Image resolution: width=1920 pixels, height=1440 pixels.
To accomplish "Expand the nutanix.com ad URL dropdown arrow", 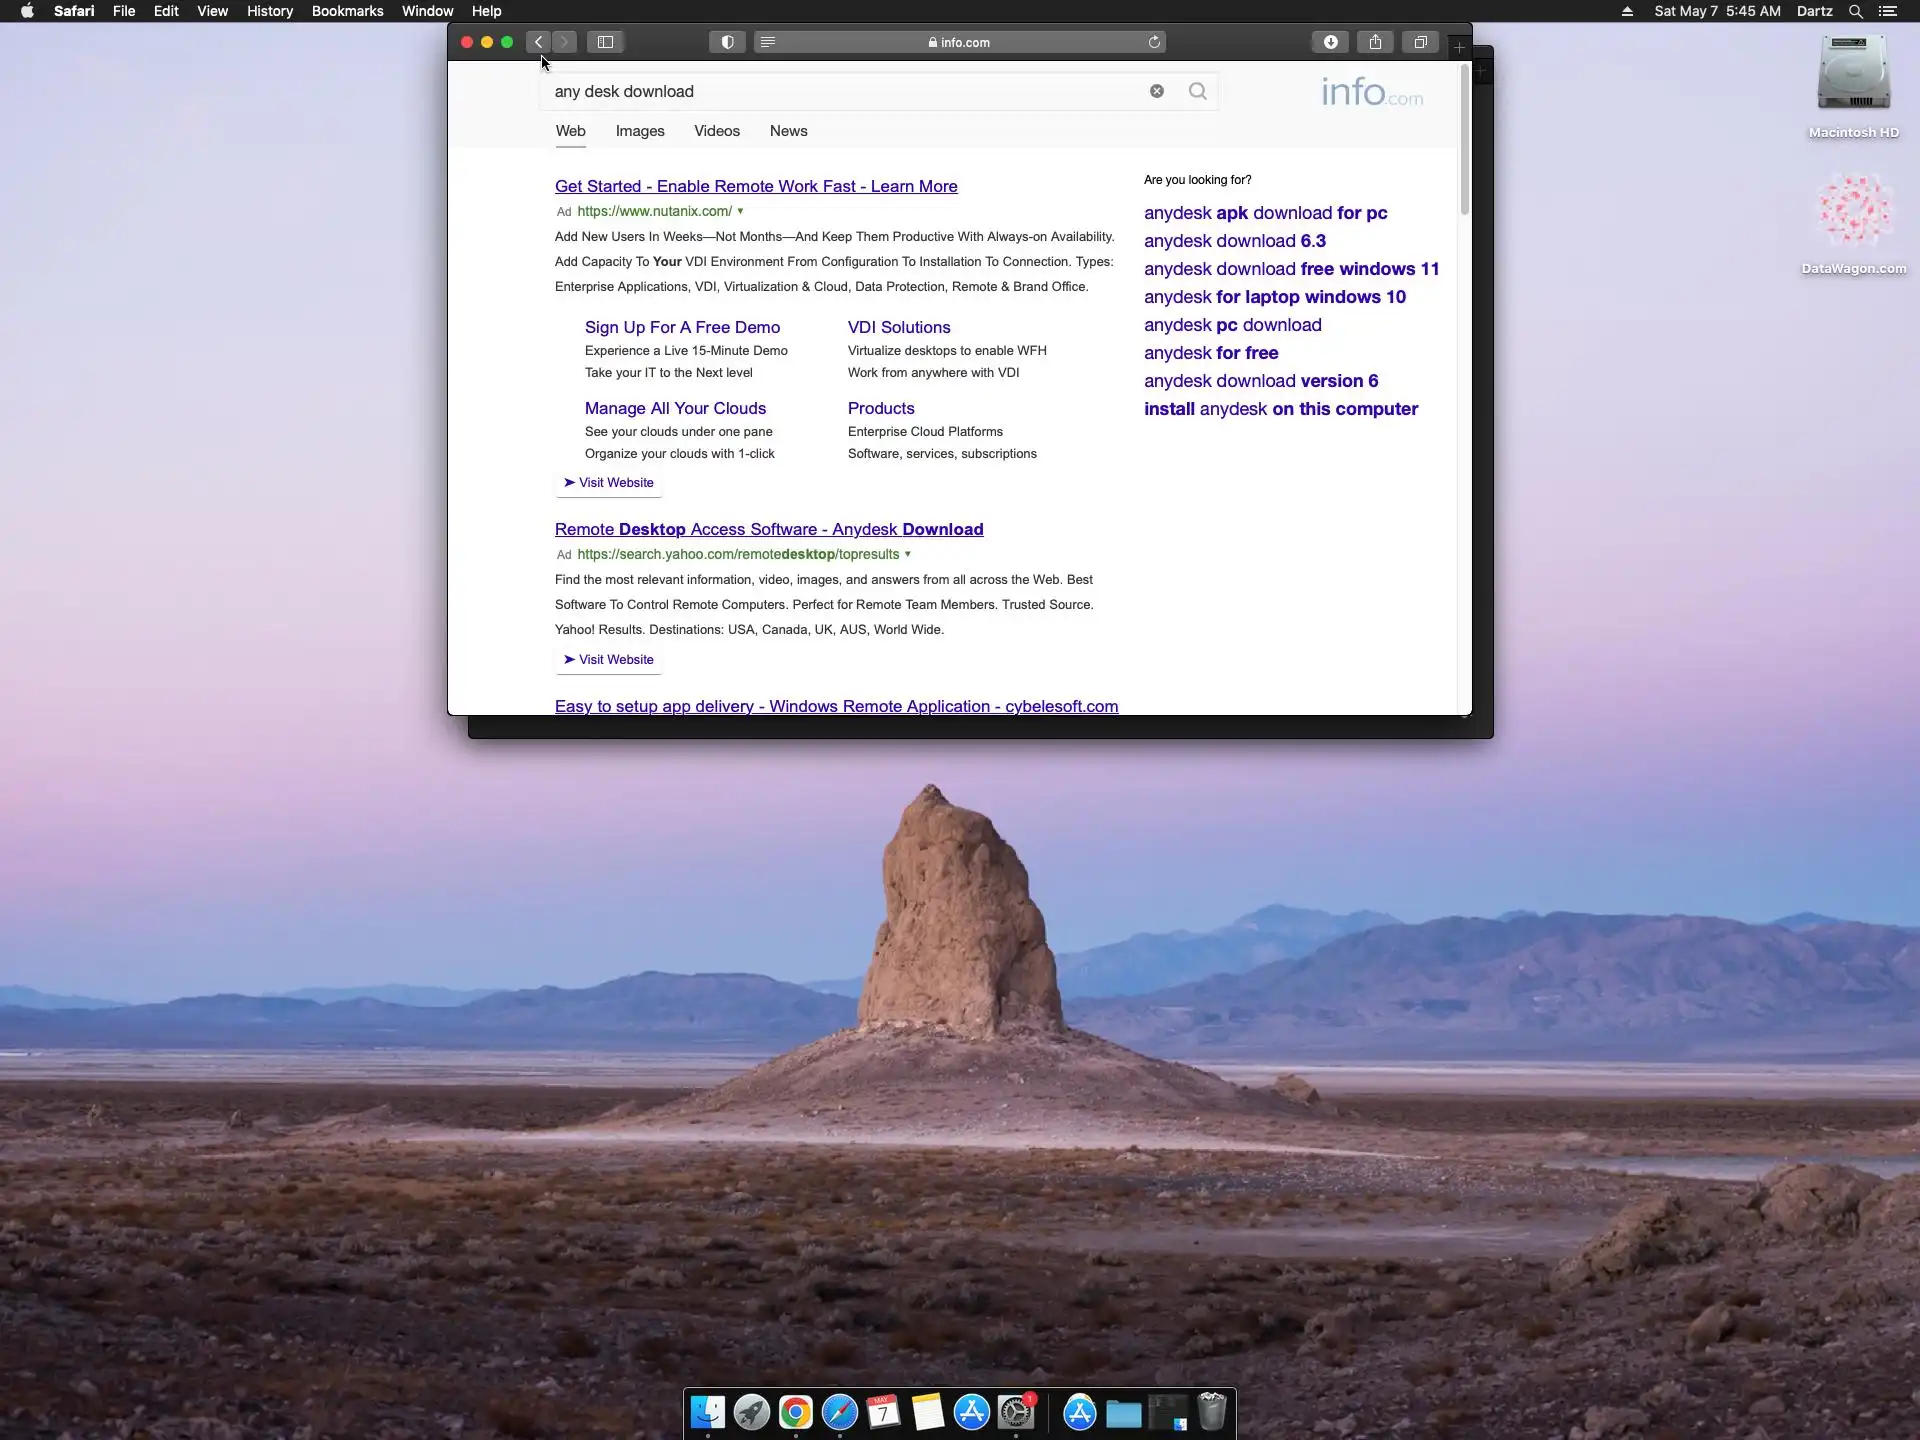I will (x=740, y=211).
